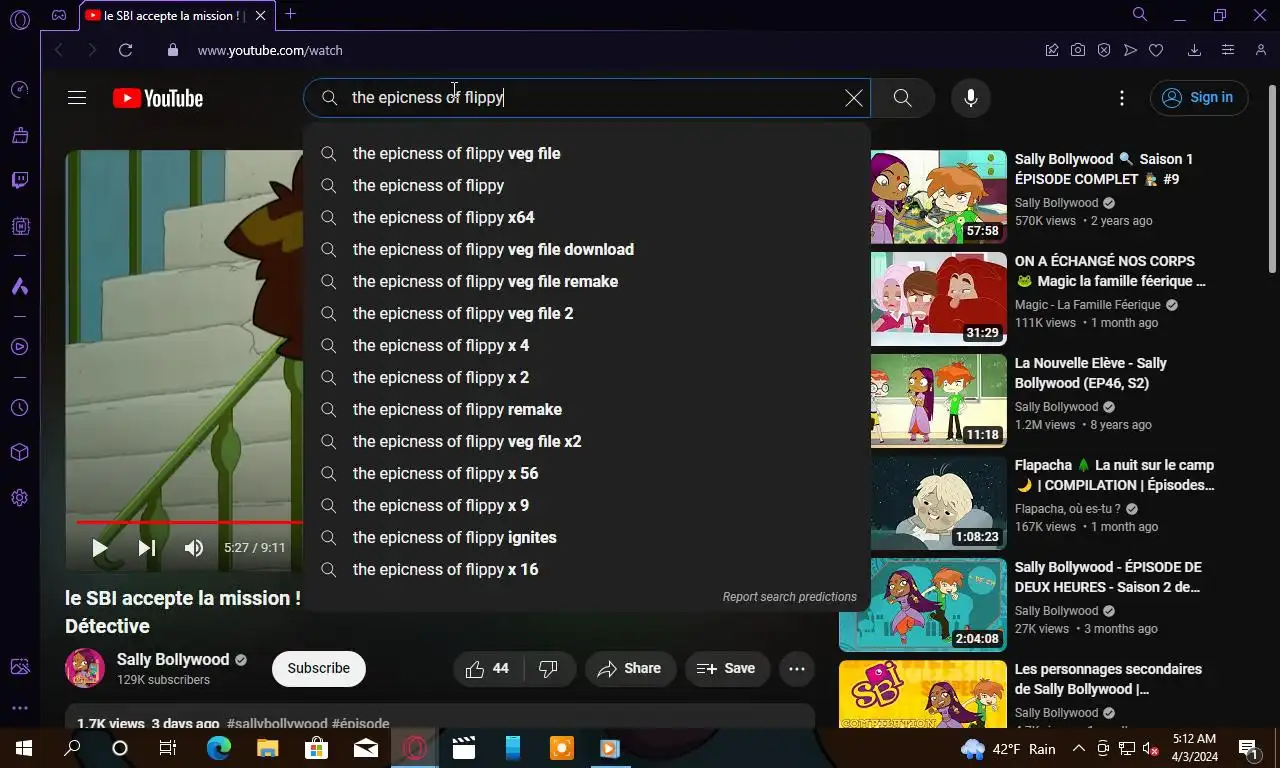
Task: Open YouTube settings three-dot menu
Action: 1122,98
